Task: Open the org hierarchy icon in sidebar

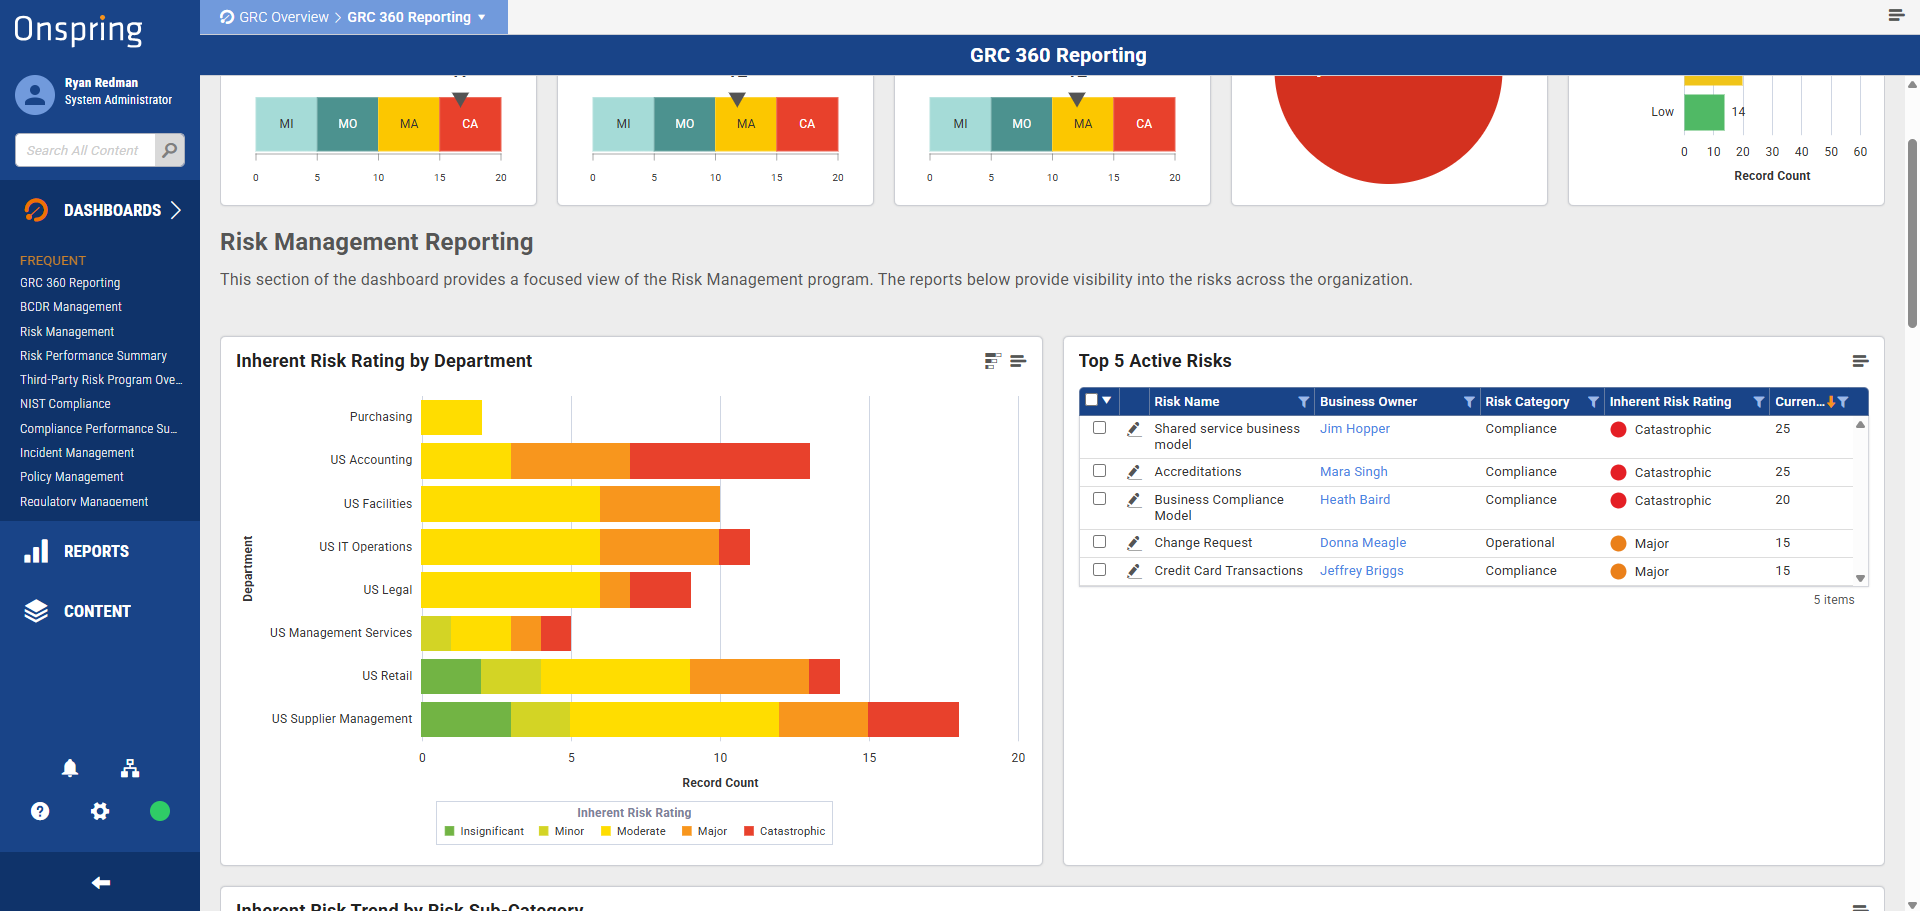Action: [x=130, y=768]
